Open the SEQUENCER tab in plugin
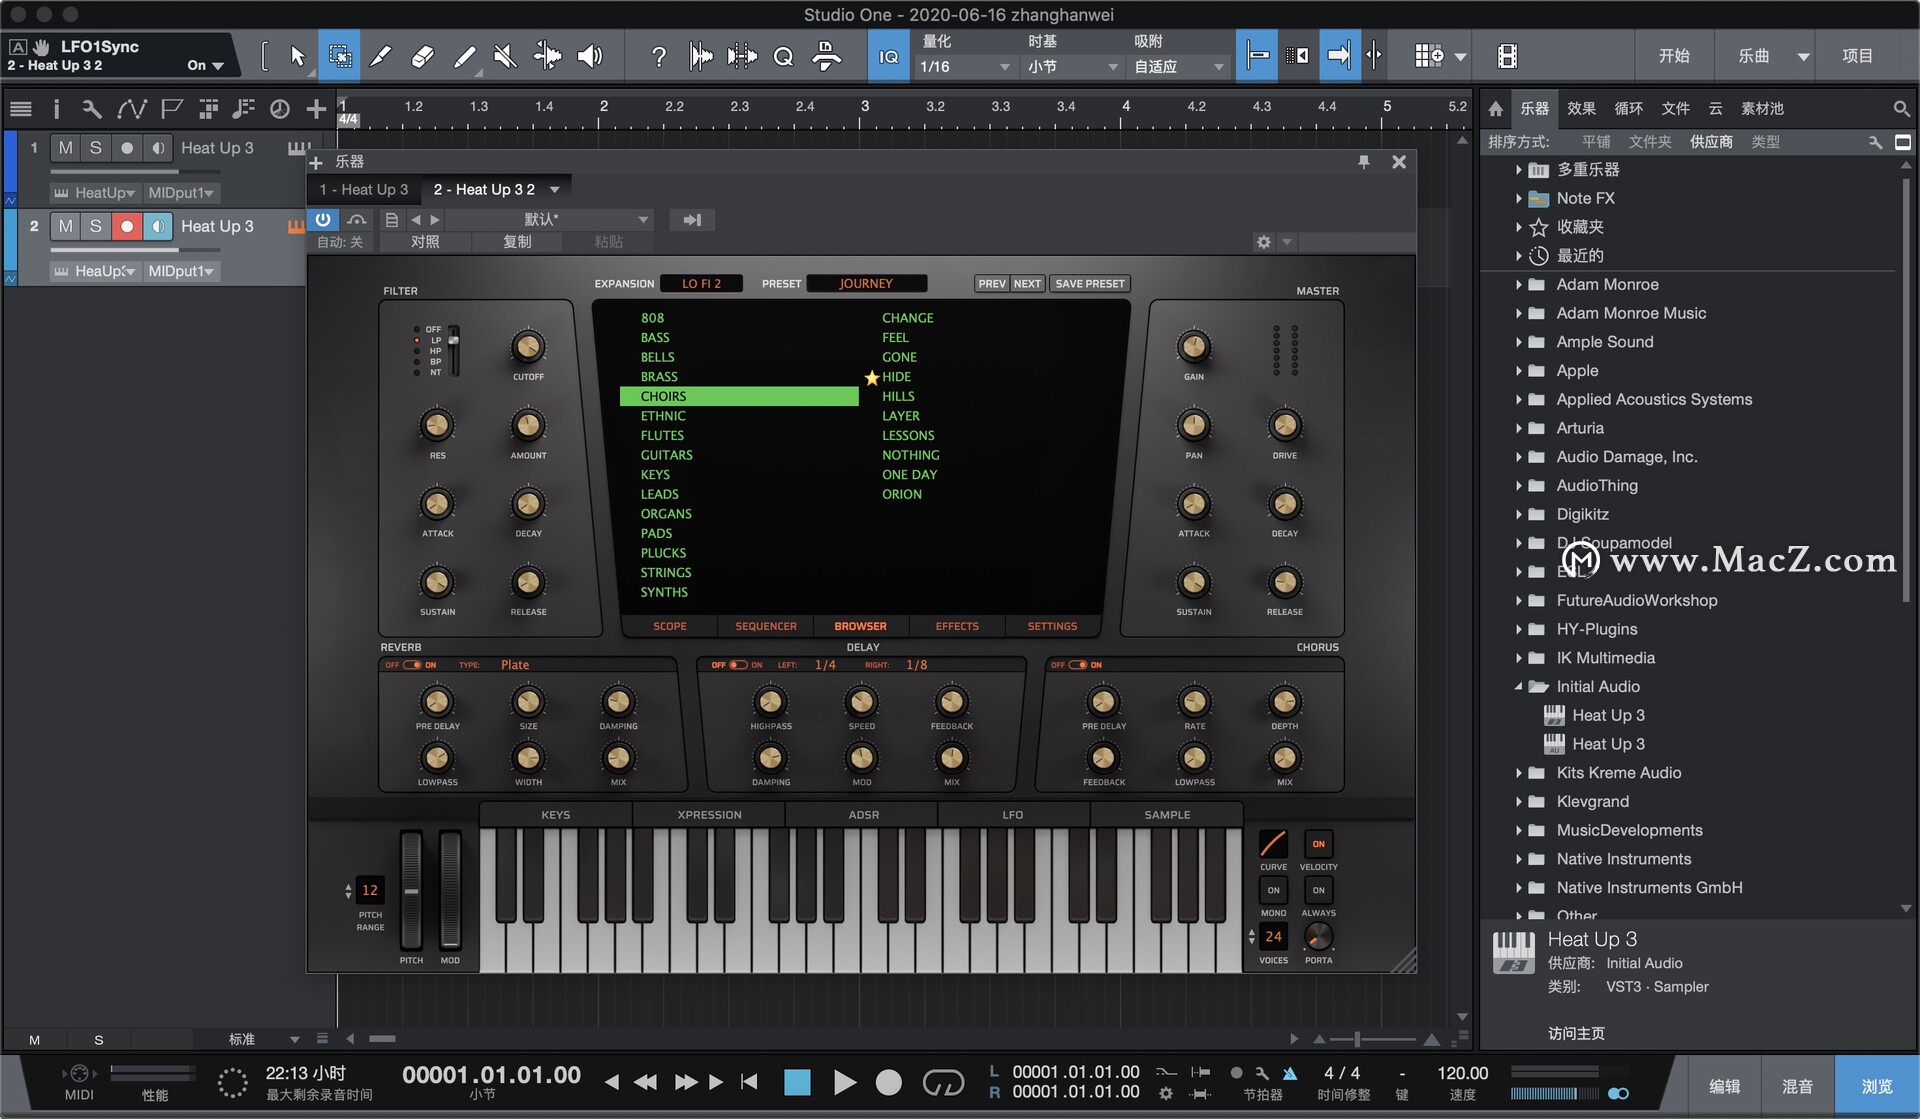 pyautogui.click(x=766, y=626)
